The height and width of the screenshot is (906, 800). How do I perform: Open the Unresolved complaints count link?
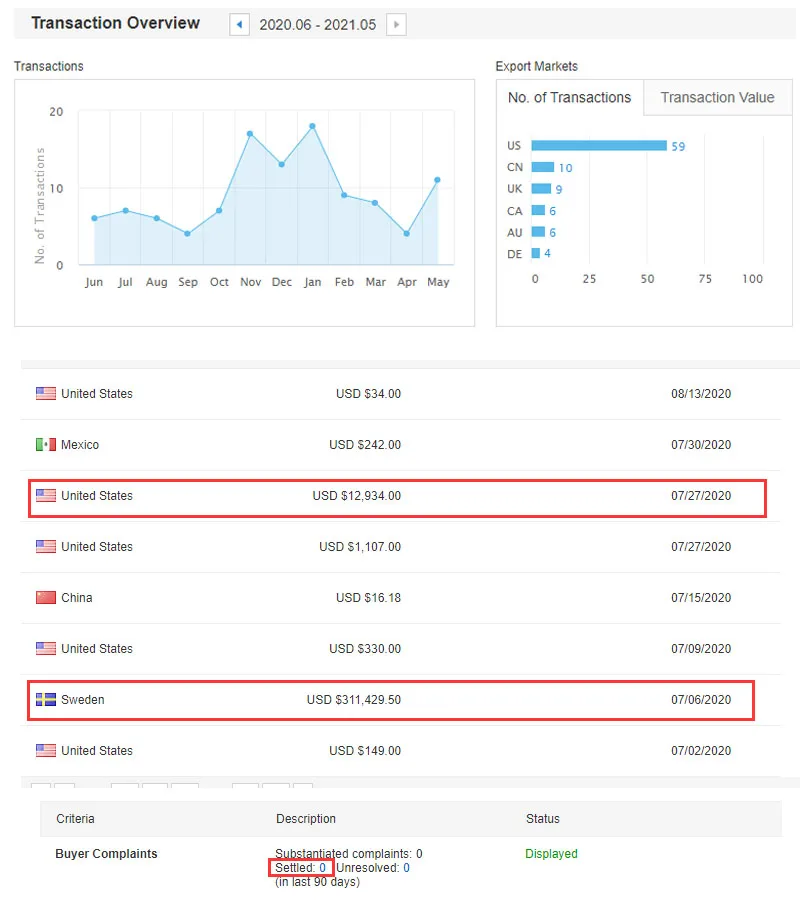[406, 868]
